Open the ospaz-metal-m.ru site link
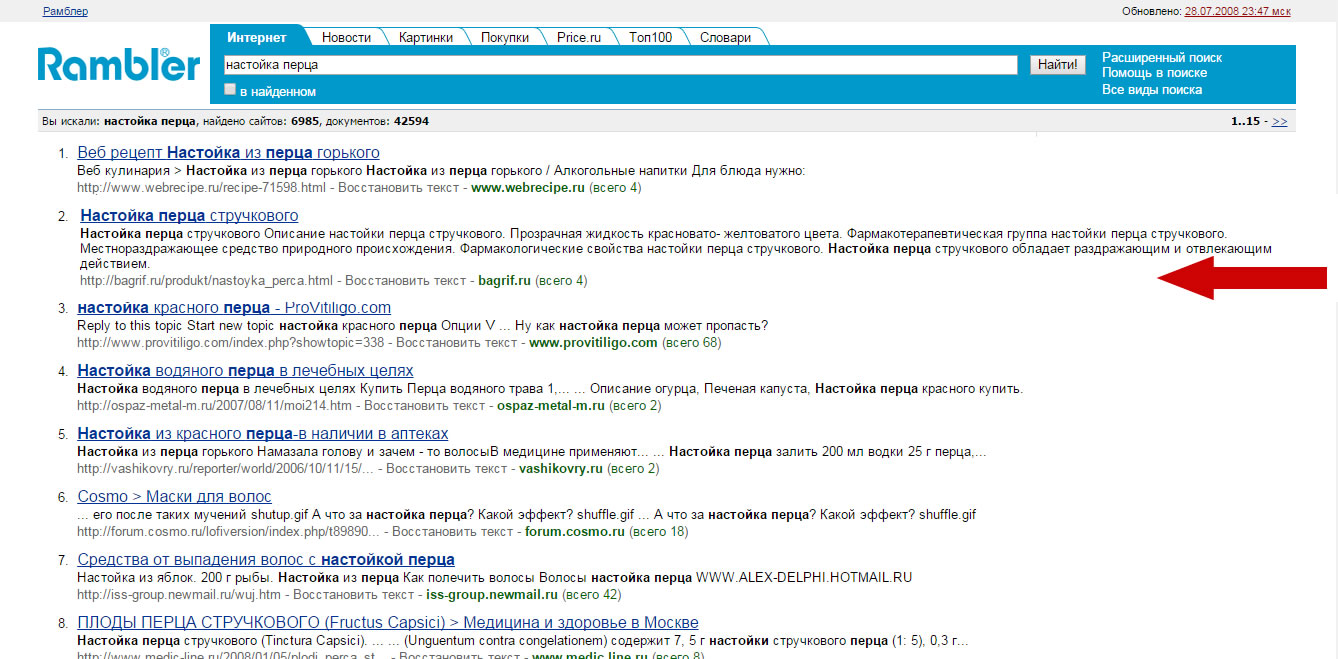Image resolution: width=1338 pixels, height=659 pixels. (x=551, y=405)
